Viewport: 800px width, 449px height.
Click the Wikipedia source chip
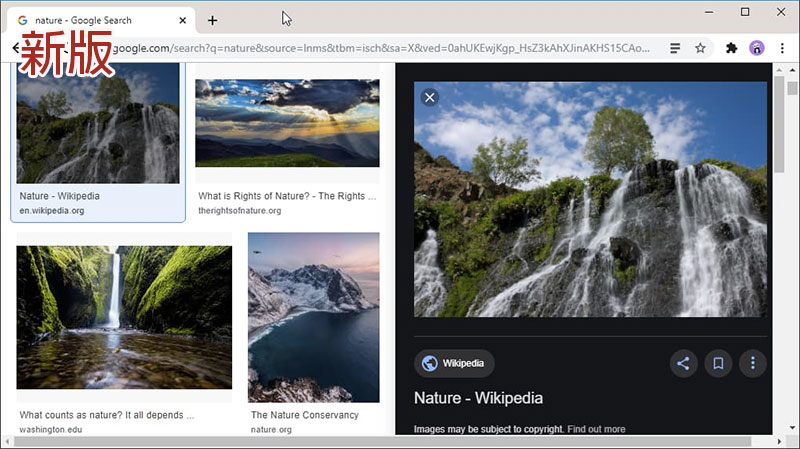point(454,363)
